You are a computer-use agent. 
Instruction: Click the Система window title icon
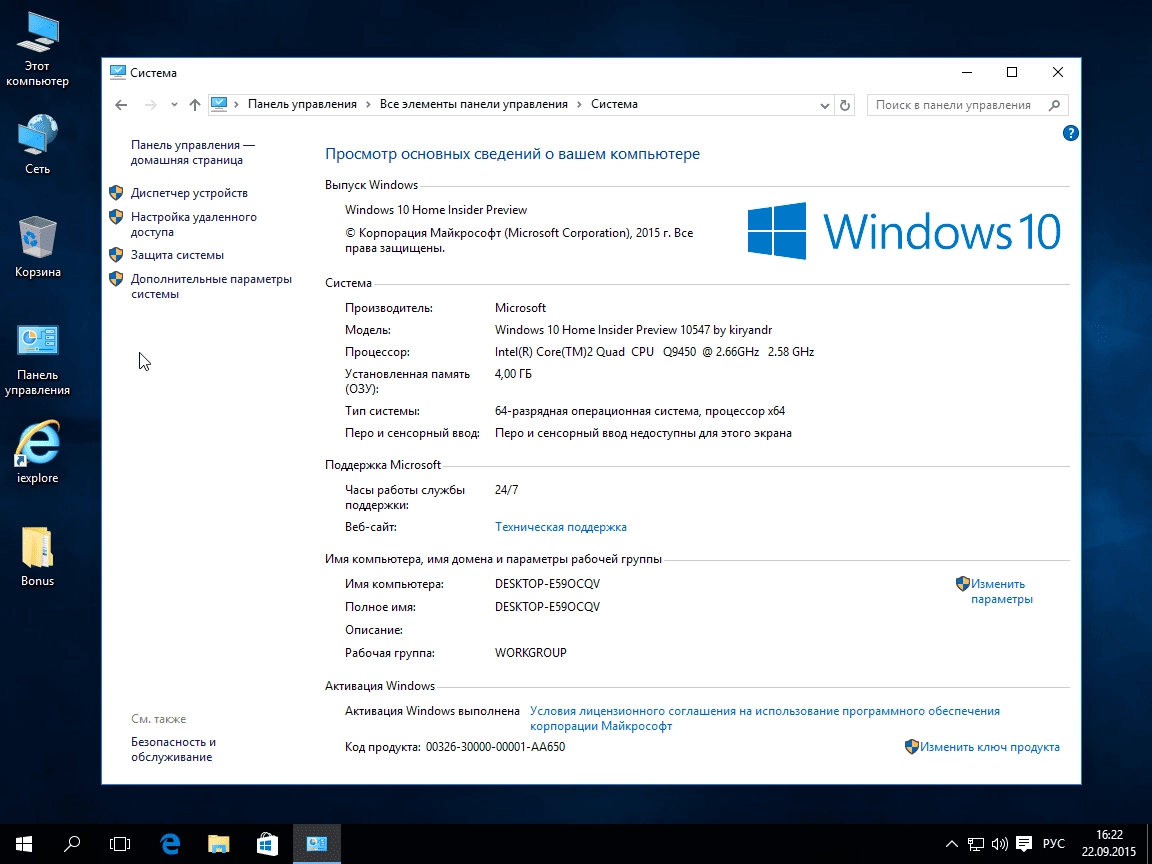tap(118, 72)
